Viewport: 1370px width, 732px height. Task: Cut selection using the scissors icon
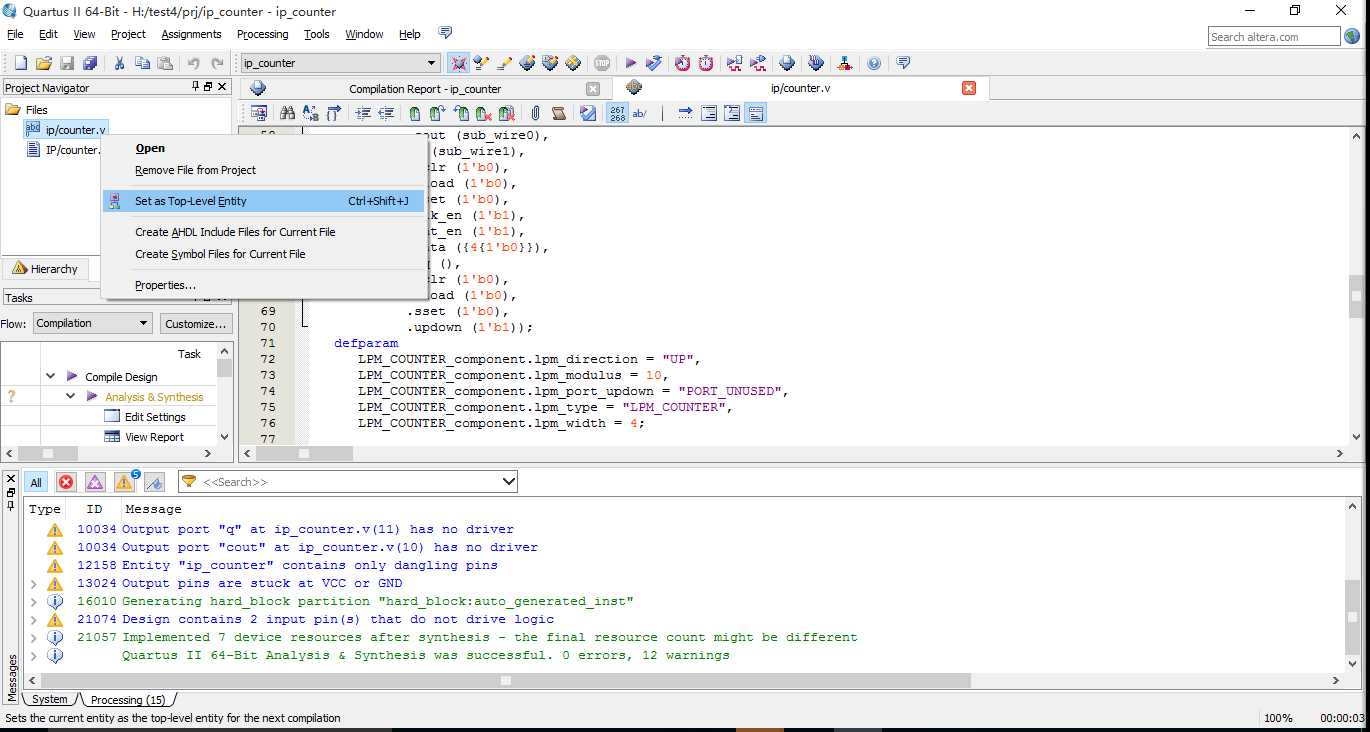(119, 63)
